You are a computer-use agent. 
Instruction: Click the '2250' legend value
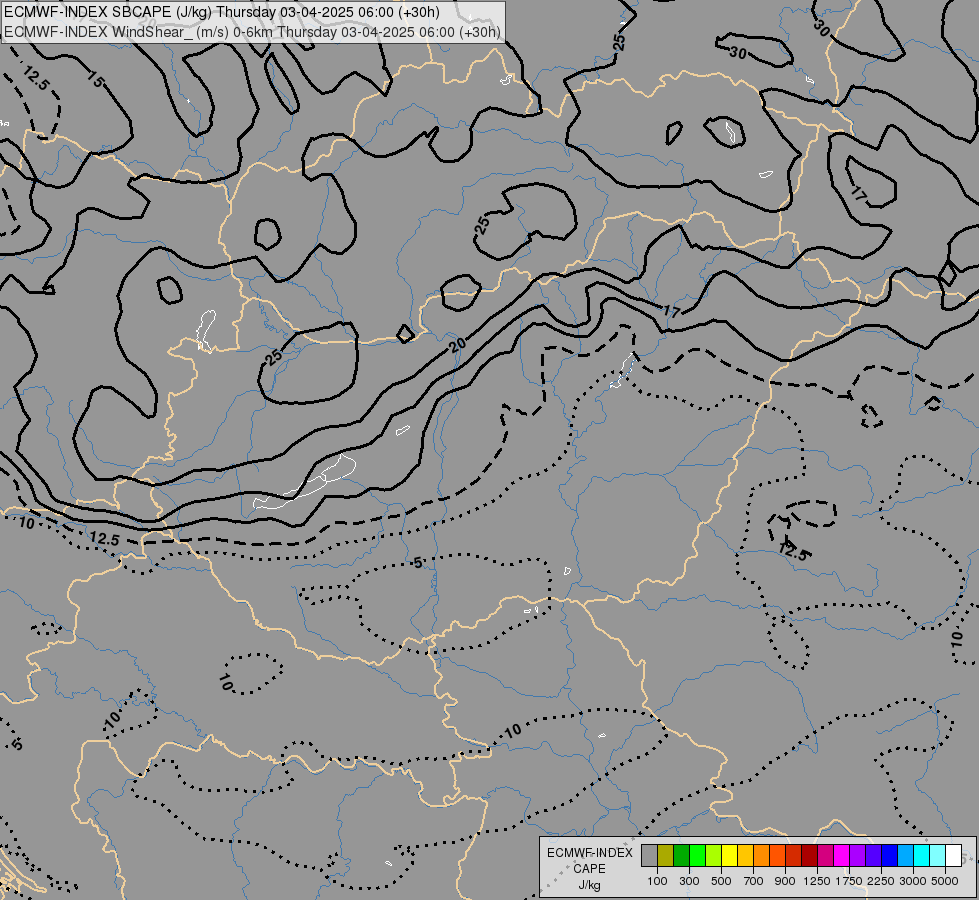coord(881,881)
